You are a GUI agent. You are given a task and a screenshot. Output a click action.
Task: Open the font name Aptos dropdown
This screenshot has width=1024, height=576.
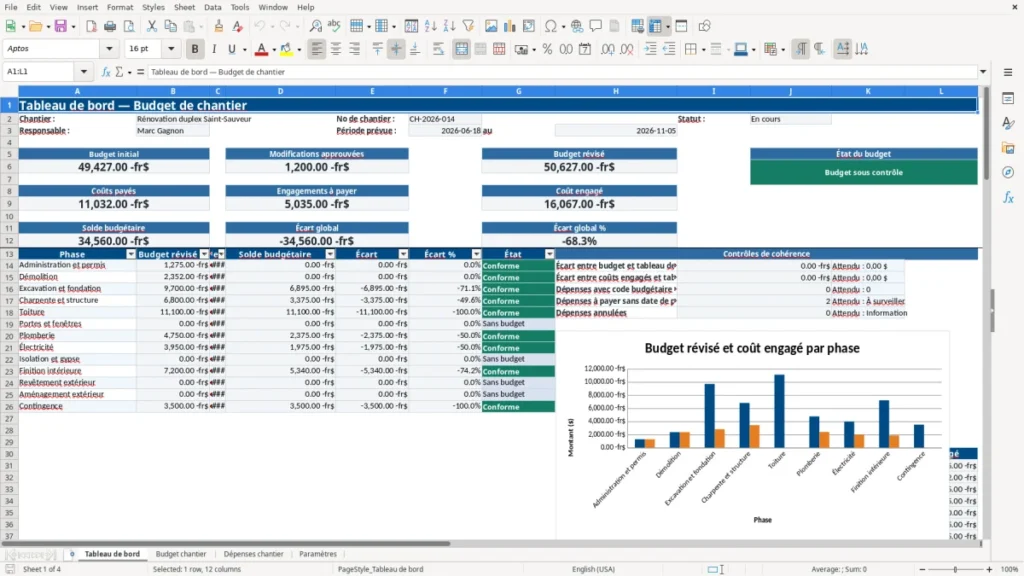point(109,49)
